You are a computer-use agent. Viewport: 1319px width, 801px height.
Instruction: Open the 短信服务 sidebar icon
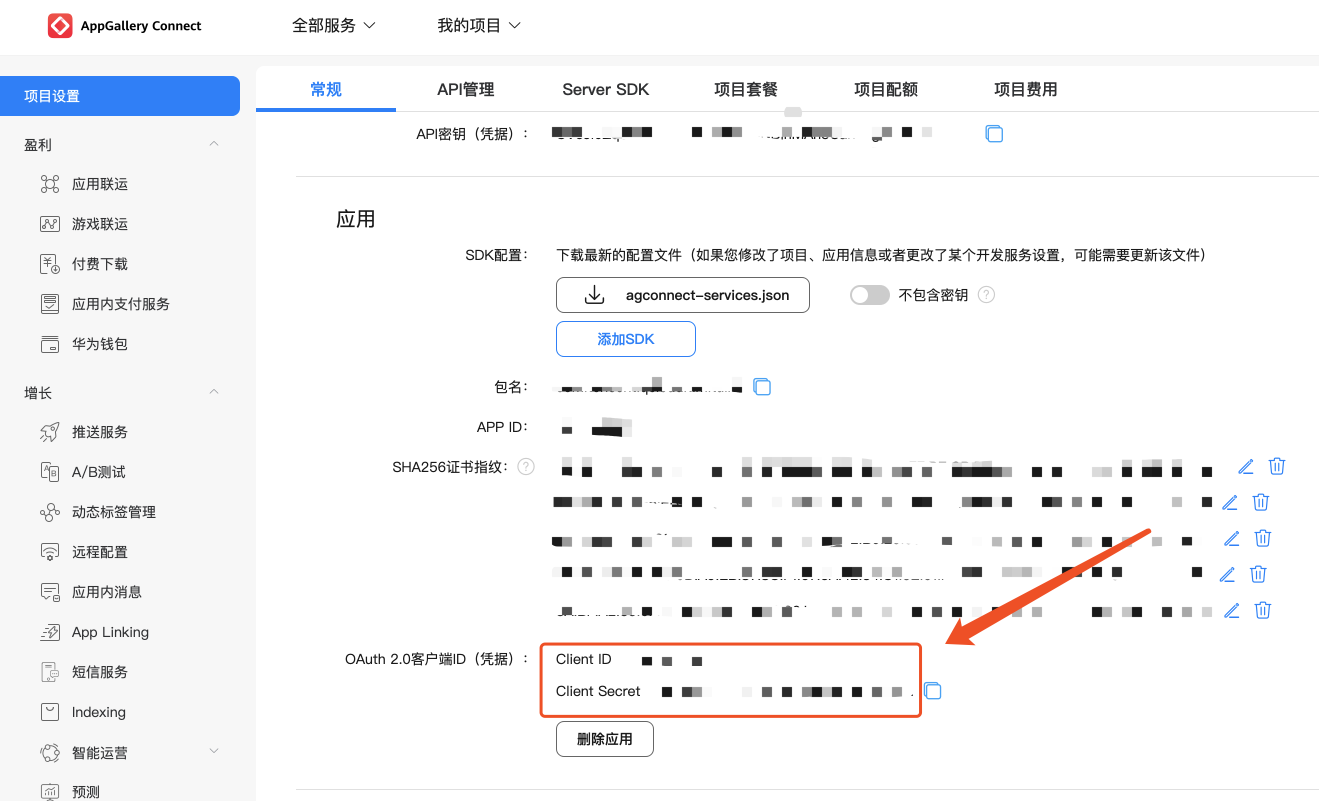[50, 672]
